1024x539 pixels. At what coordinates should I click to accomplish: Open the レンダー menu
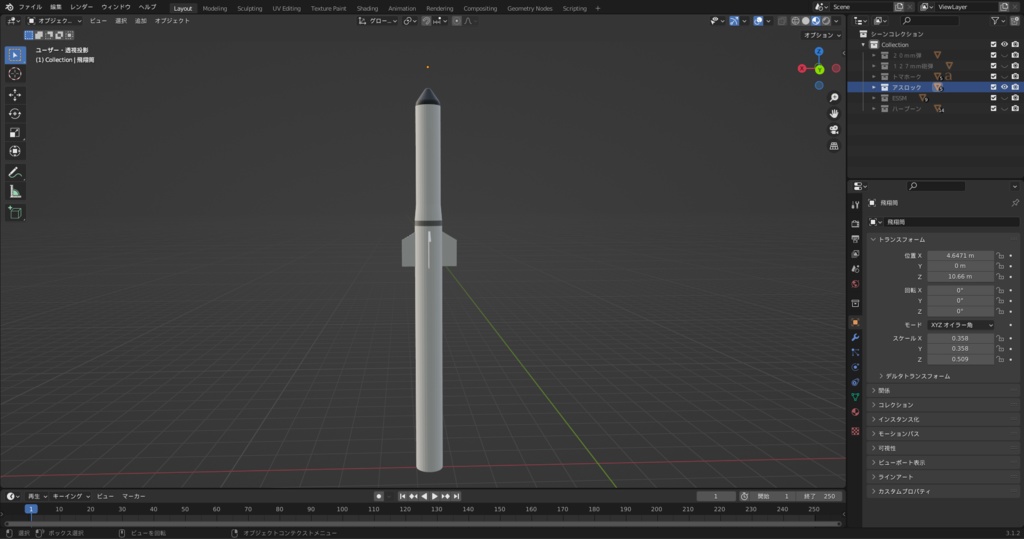coord(81,7)
